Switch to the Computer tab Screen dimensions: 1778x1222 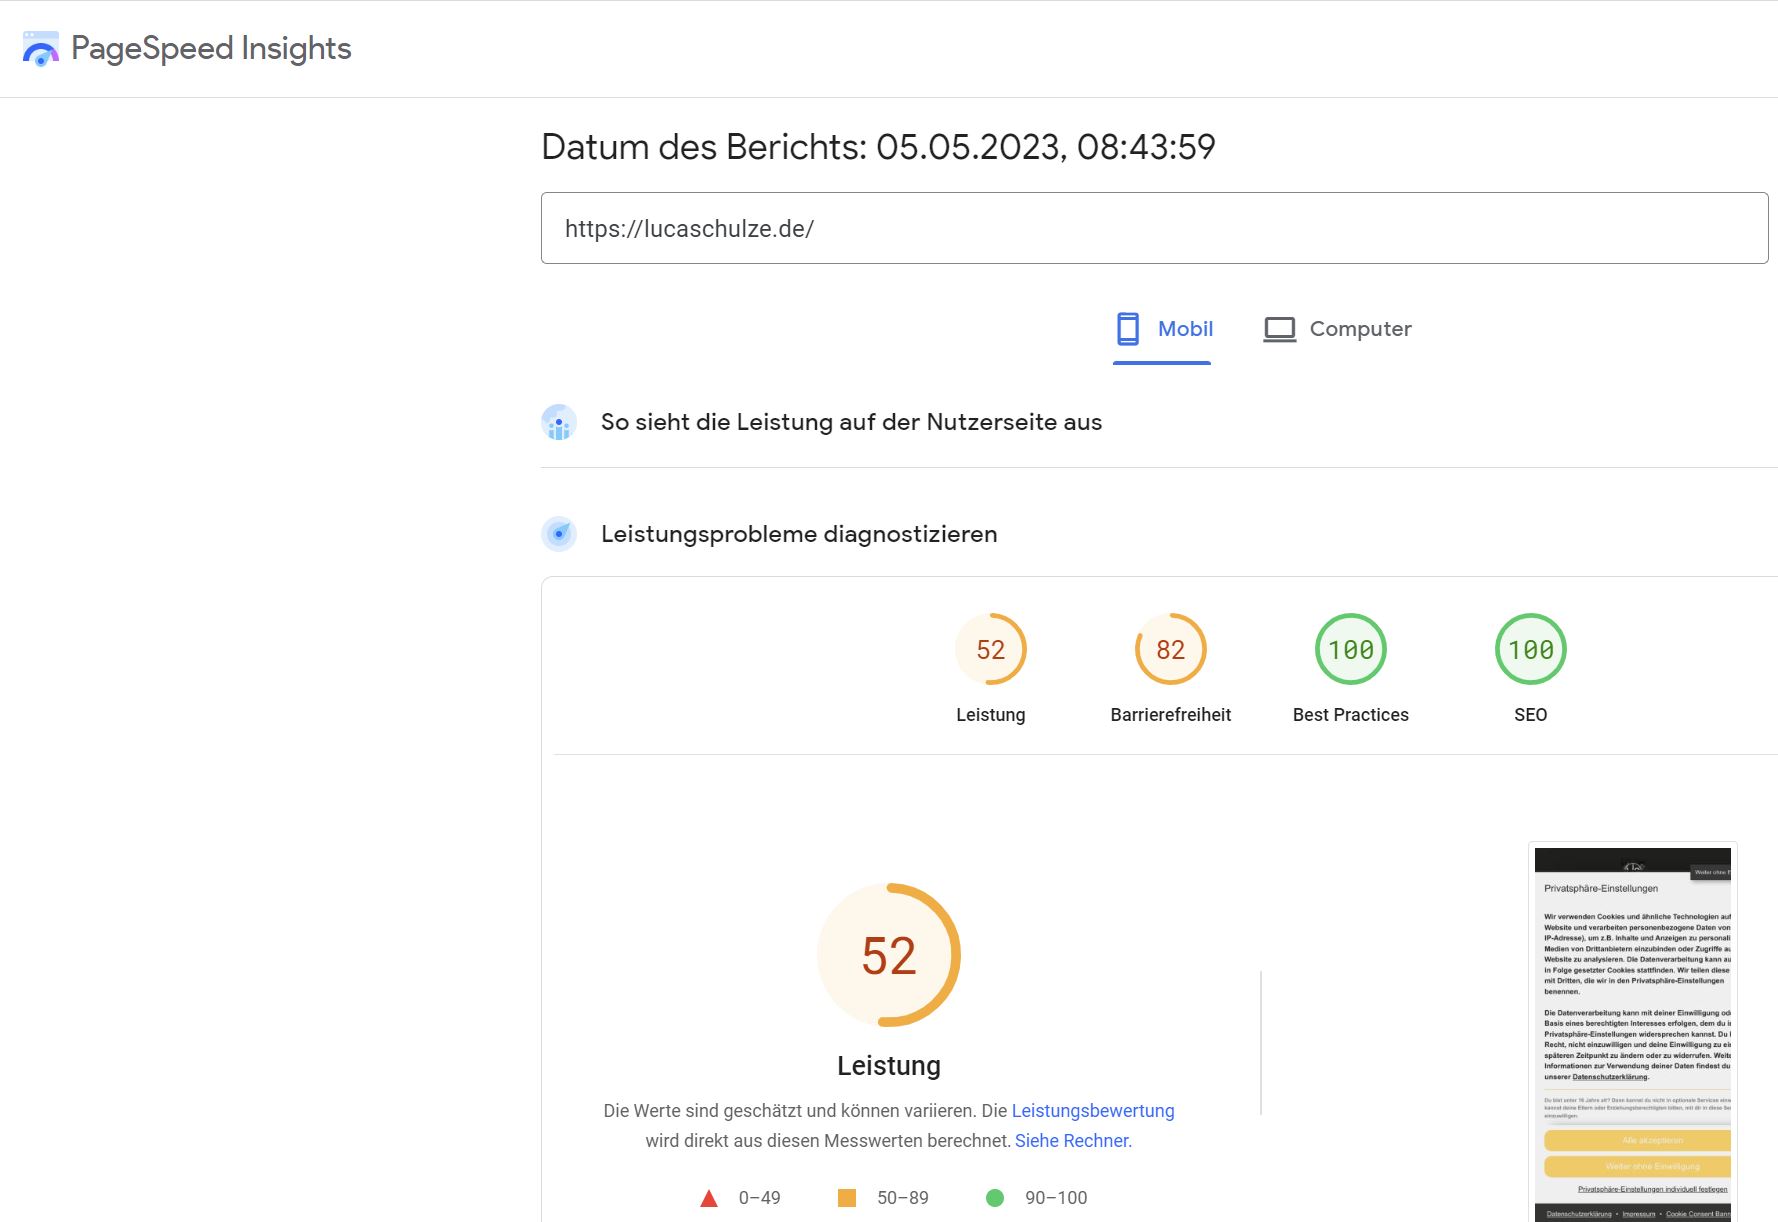(1337, 329)
